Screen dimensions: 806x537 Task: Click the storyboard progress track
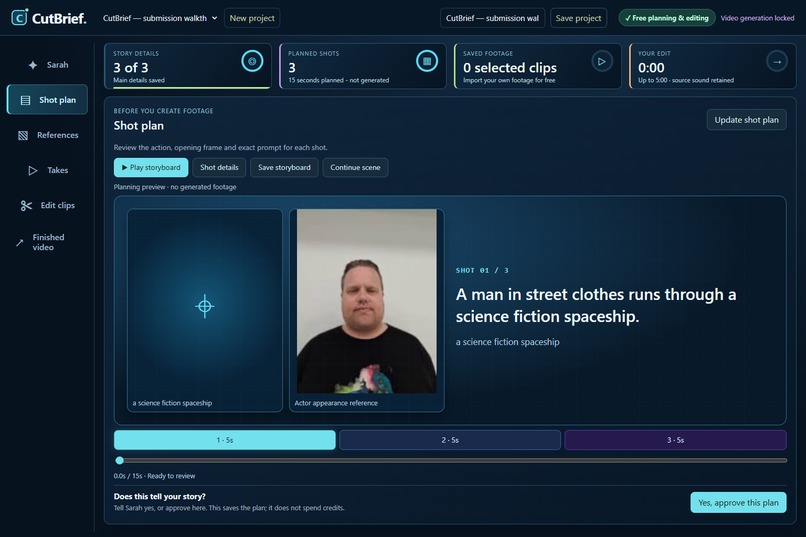[x=450, y=460]
